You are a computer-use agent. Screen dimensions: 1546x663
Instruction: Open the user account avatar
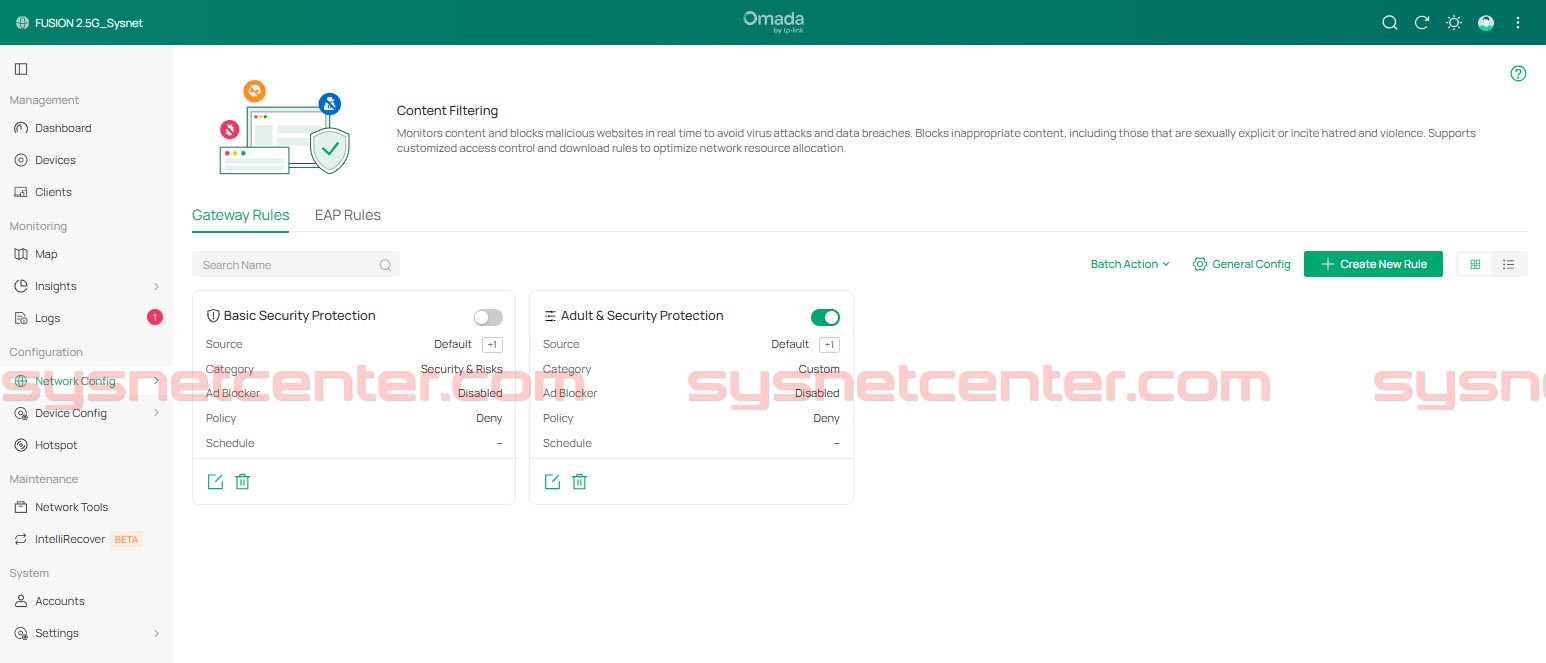tap(1486, 22)
